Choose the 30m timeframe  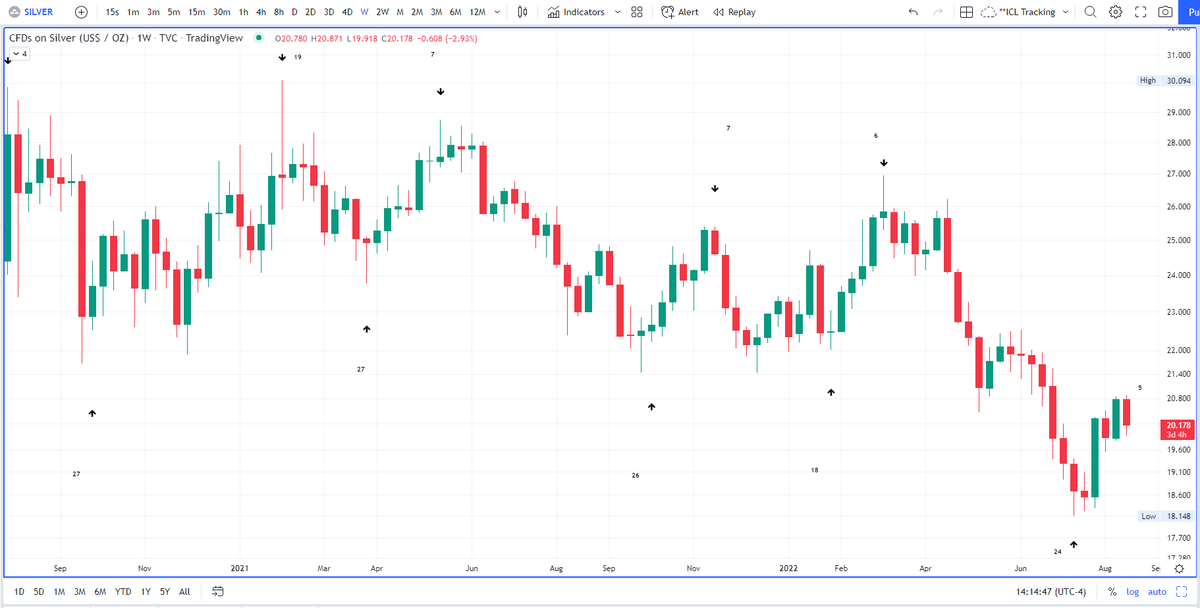[222, 12]
